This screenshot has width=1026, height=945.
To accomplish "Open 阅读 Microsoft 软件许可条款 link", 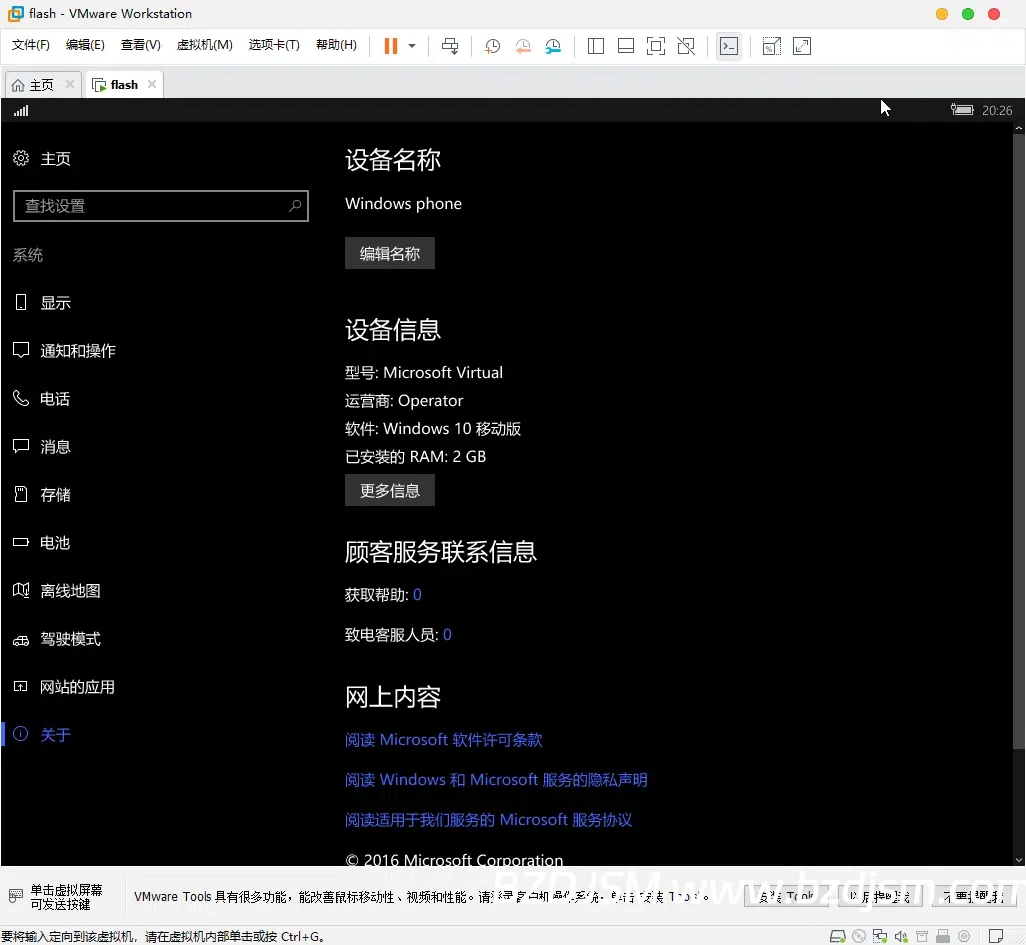I will tap(443, 740).
